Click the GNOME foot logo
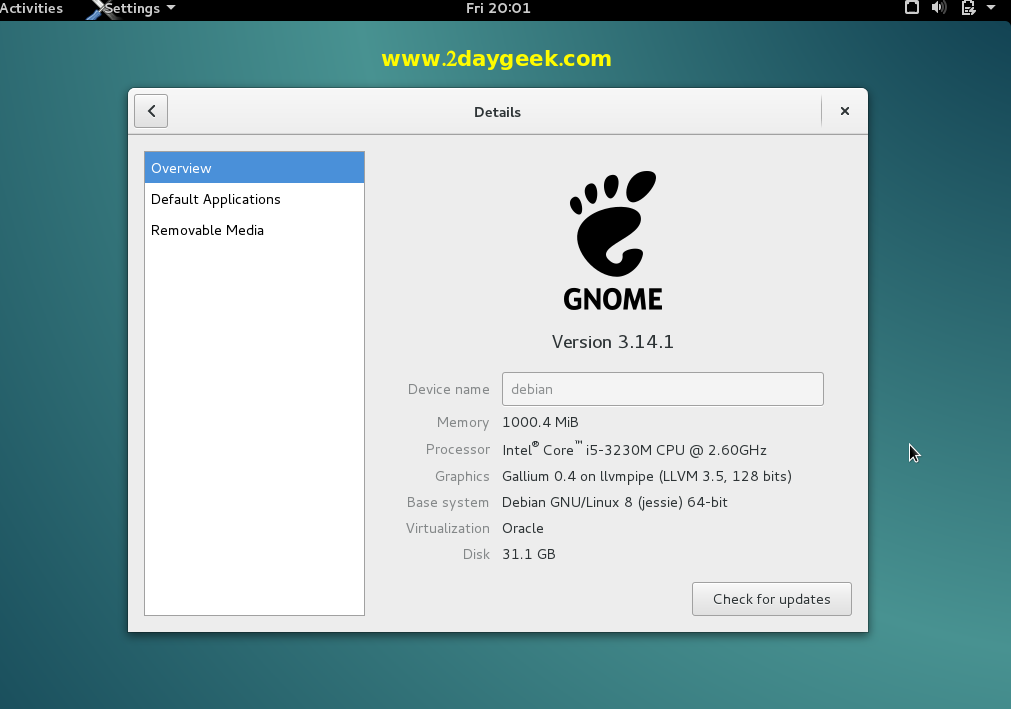The image size is (1011, 709). point(613,241)
